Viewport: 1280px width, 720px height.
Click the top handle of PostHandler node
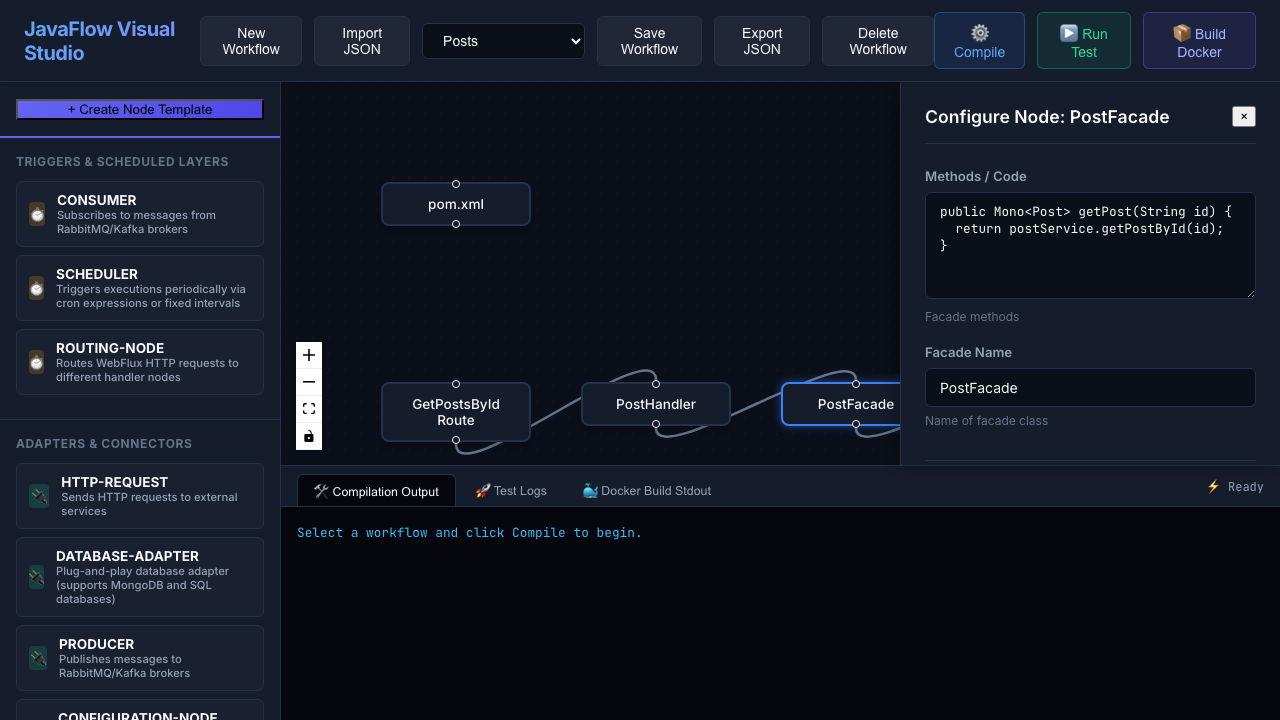(x=656, y=384)
